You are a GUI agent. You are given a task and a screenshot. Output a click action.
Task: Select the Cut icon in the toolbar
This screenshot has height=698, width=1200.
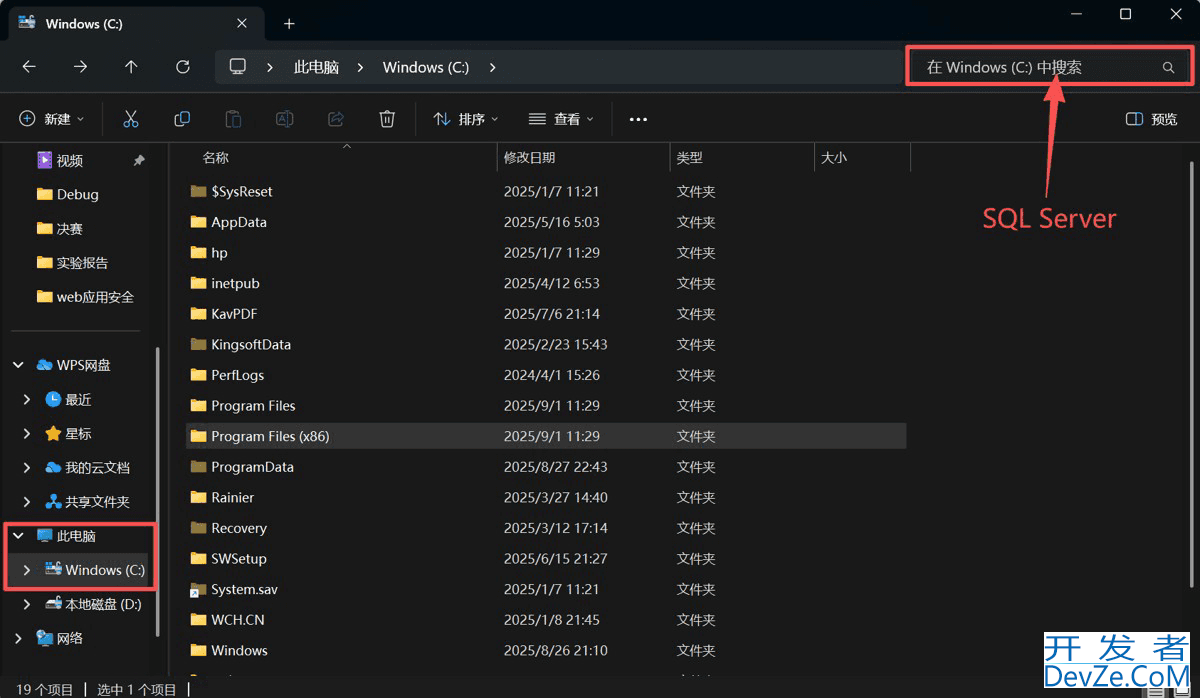(131, 118)
